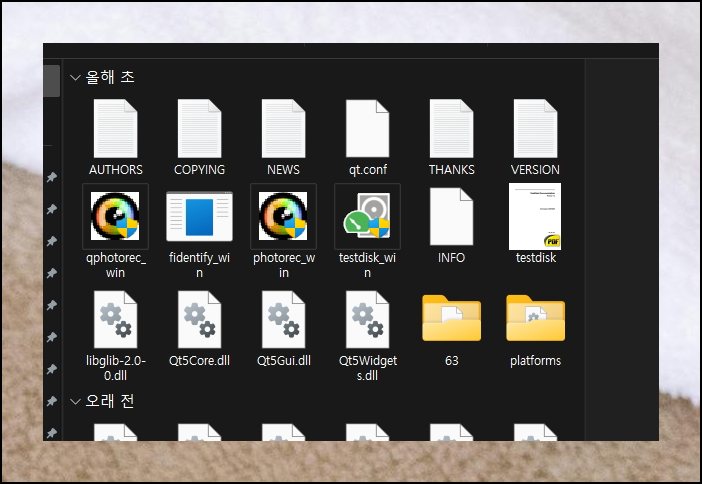The height and width of the screenshot is (484, 702).
Task: Click the VERSION file name label
Action: pyautogui.click(x=535, y=170)
